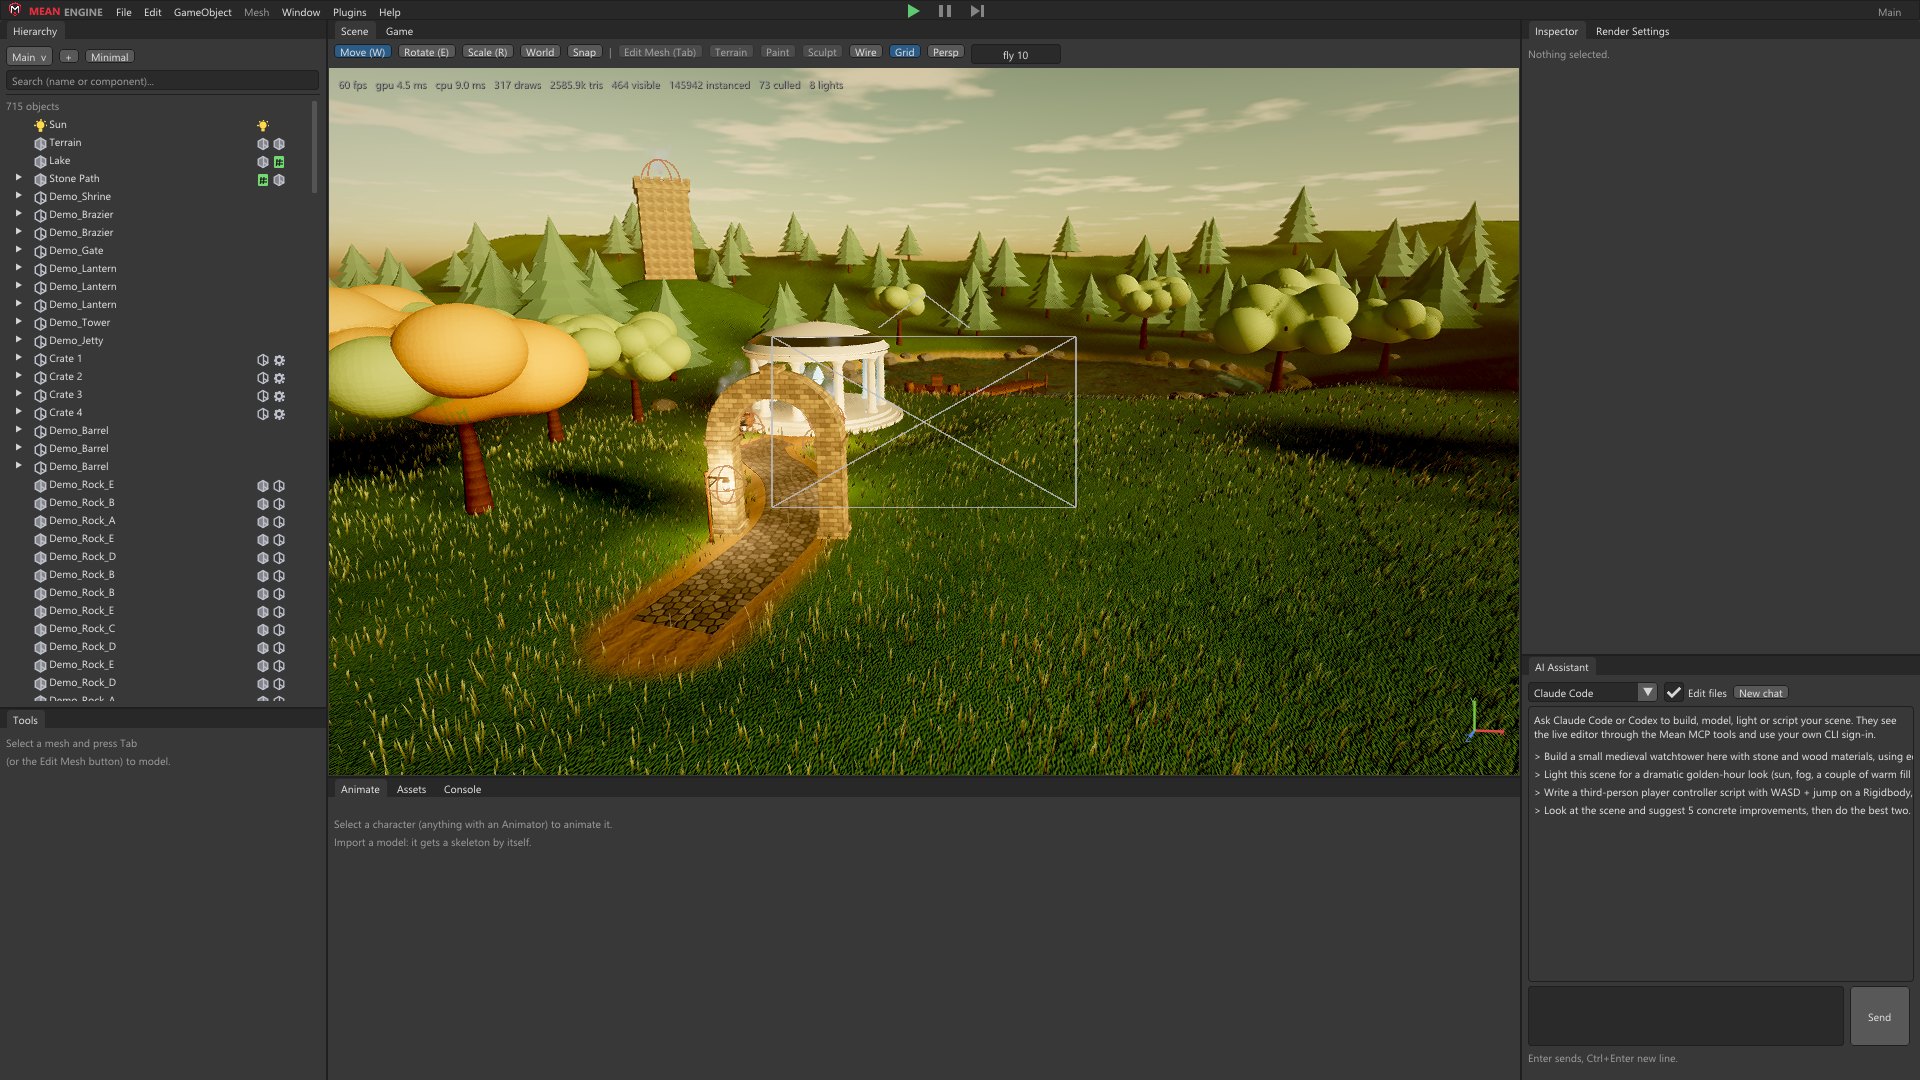The height and width of the screenshot is (1080, 1920).
Task: Click the green script icon on Lake row
Action: pyautogui.click(x=279, y=161)
